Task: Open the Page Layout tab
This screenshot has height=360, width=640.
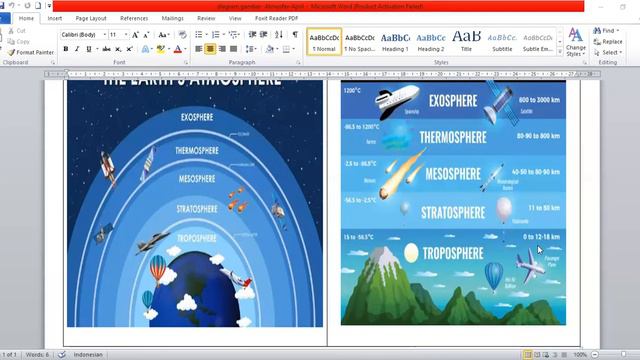Action: (x=91, y=18)
